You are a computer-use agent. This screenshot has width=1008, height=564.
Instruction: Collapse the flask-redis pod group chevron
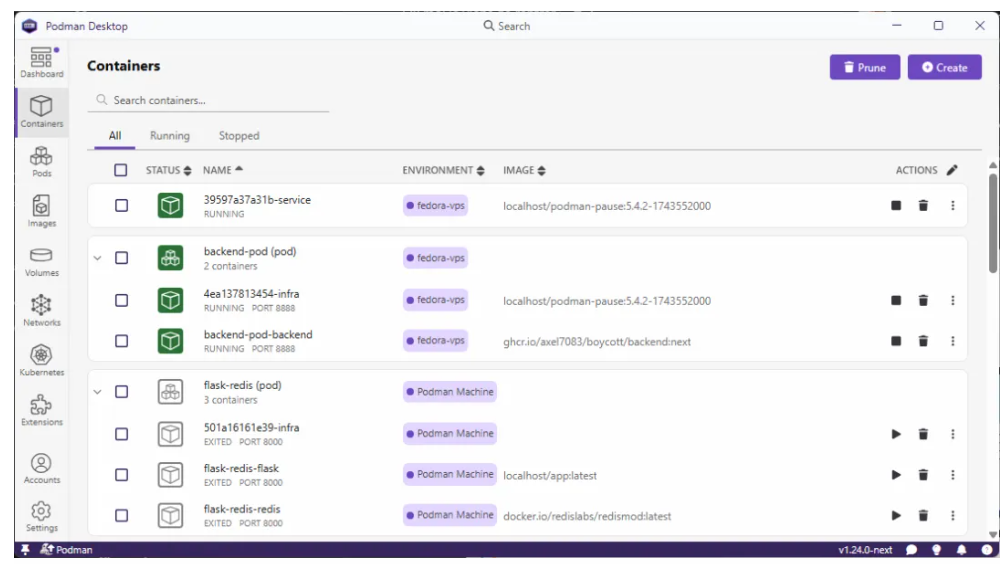98,392
